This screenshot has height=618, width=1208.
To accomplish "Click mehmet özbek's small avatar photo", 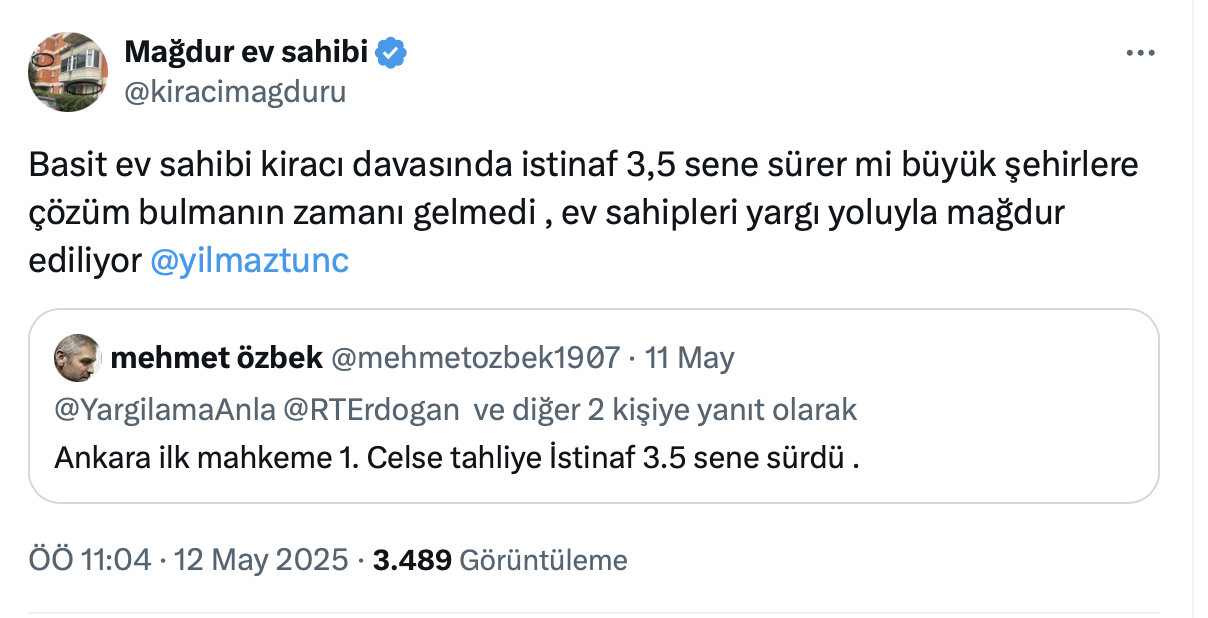I will click(77, 358).
